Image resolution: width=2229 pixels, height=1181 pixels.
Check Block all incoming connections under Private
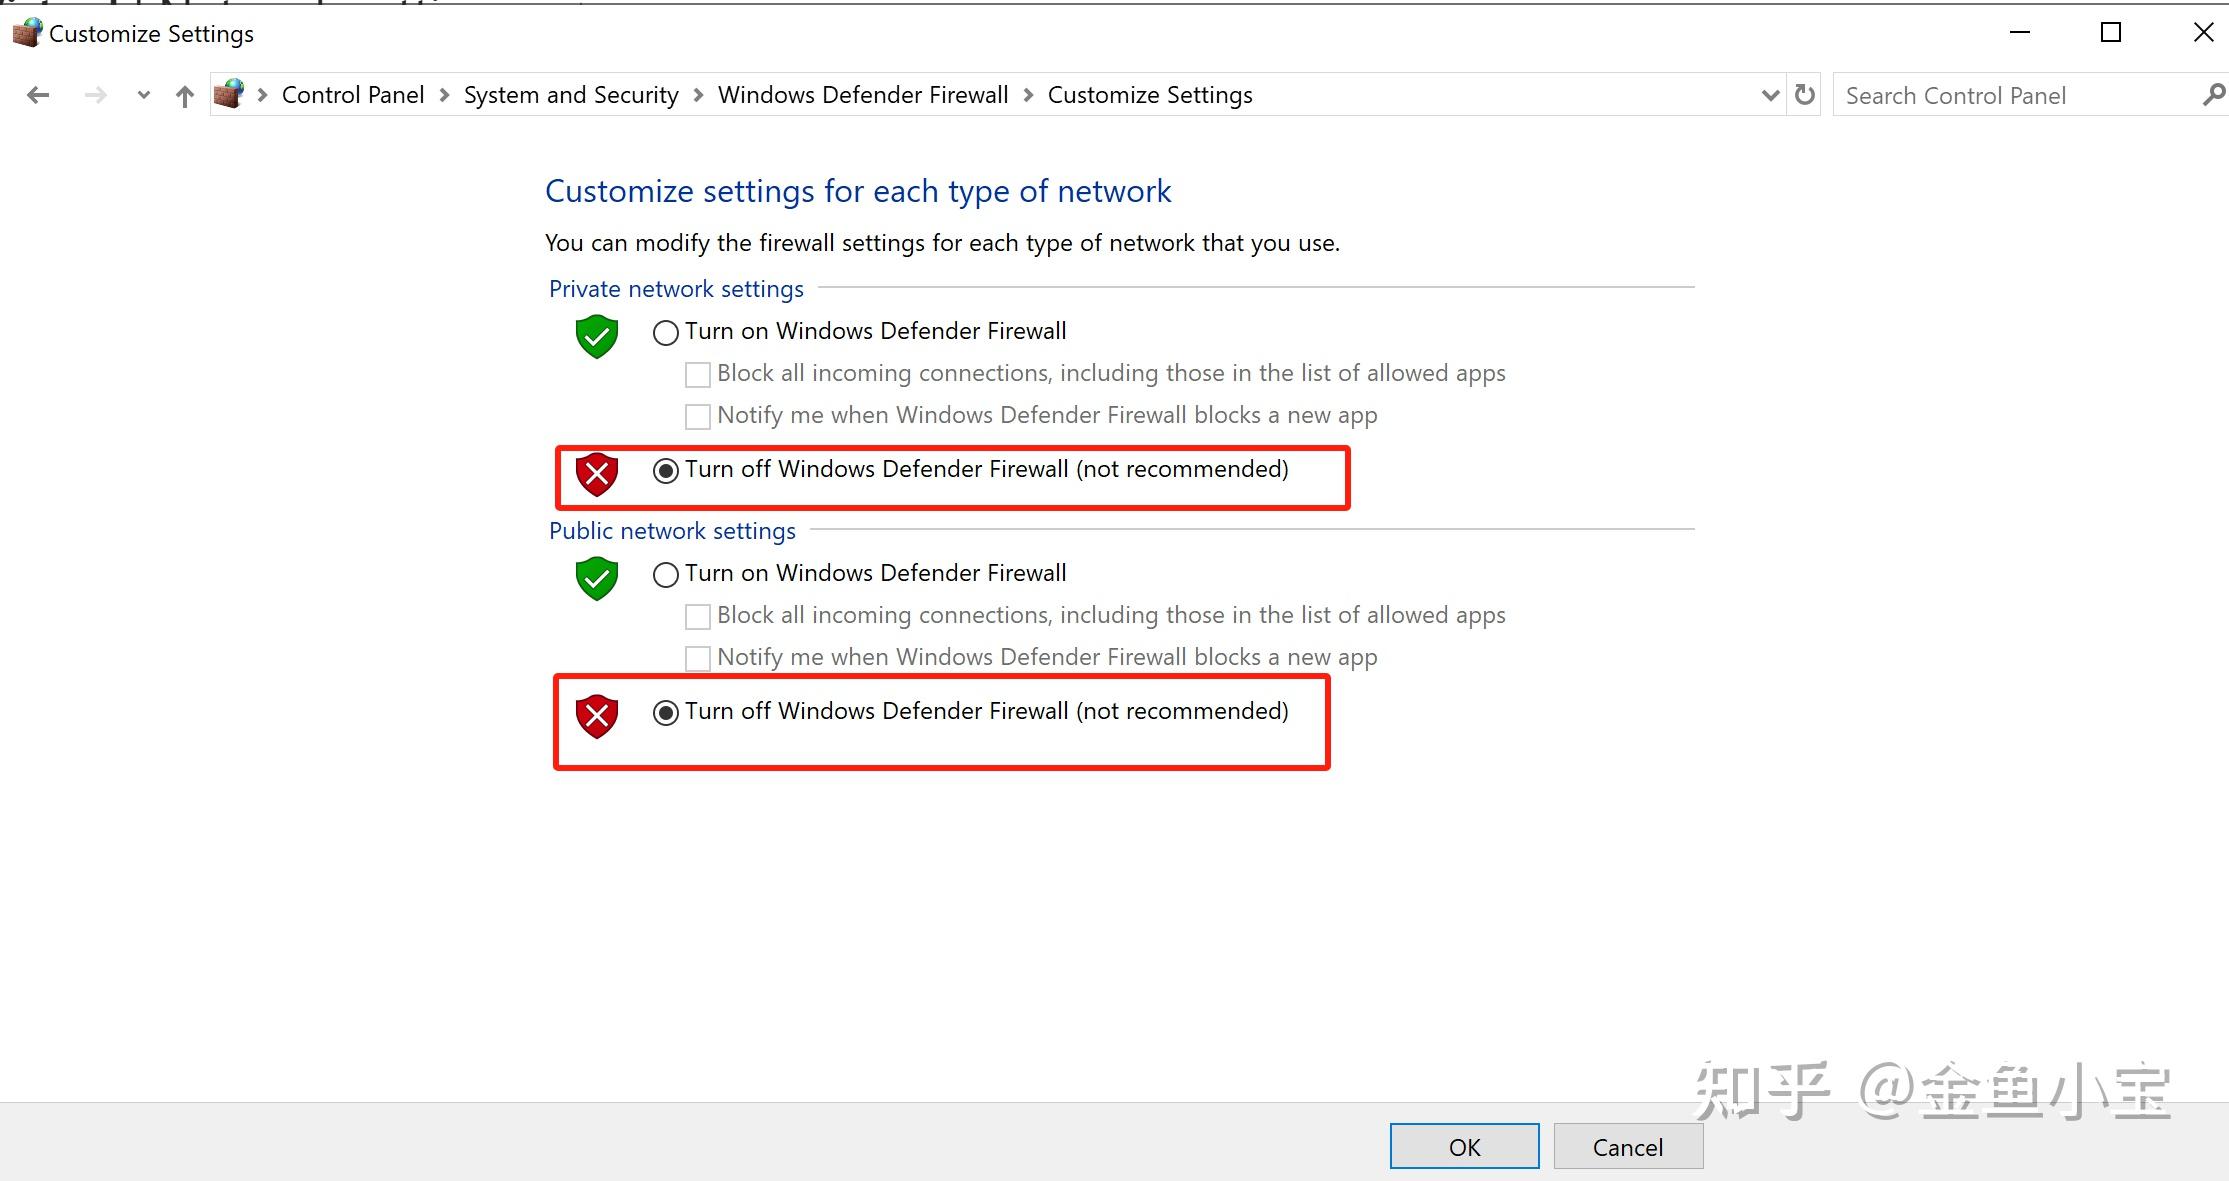point(698,374)
